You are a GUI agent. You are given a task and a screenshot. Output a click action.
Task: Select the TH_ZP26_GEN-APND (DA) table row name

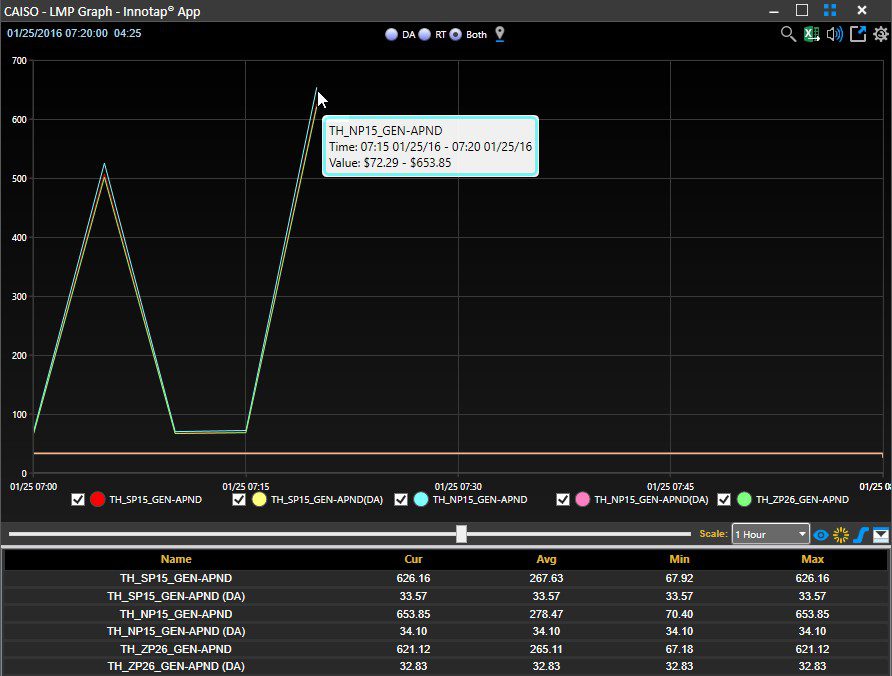tap(176, 666)
